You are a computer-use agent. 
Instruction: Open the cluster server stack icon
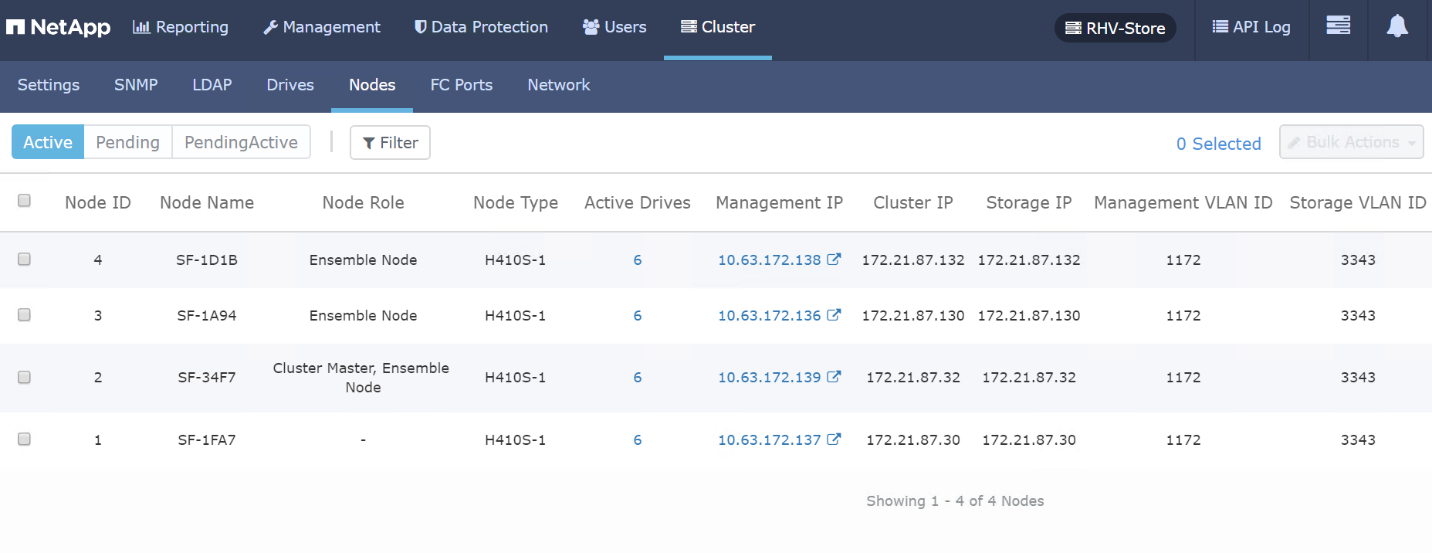pos(1338,27)
